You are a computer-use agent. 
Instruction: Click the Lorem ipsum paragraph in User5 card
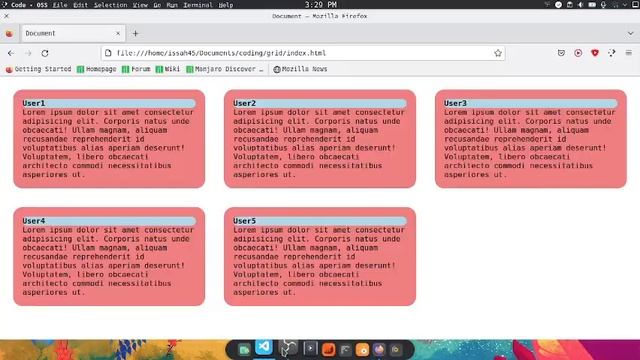319,261
